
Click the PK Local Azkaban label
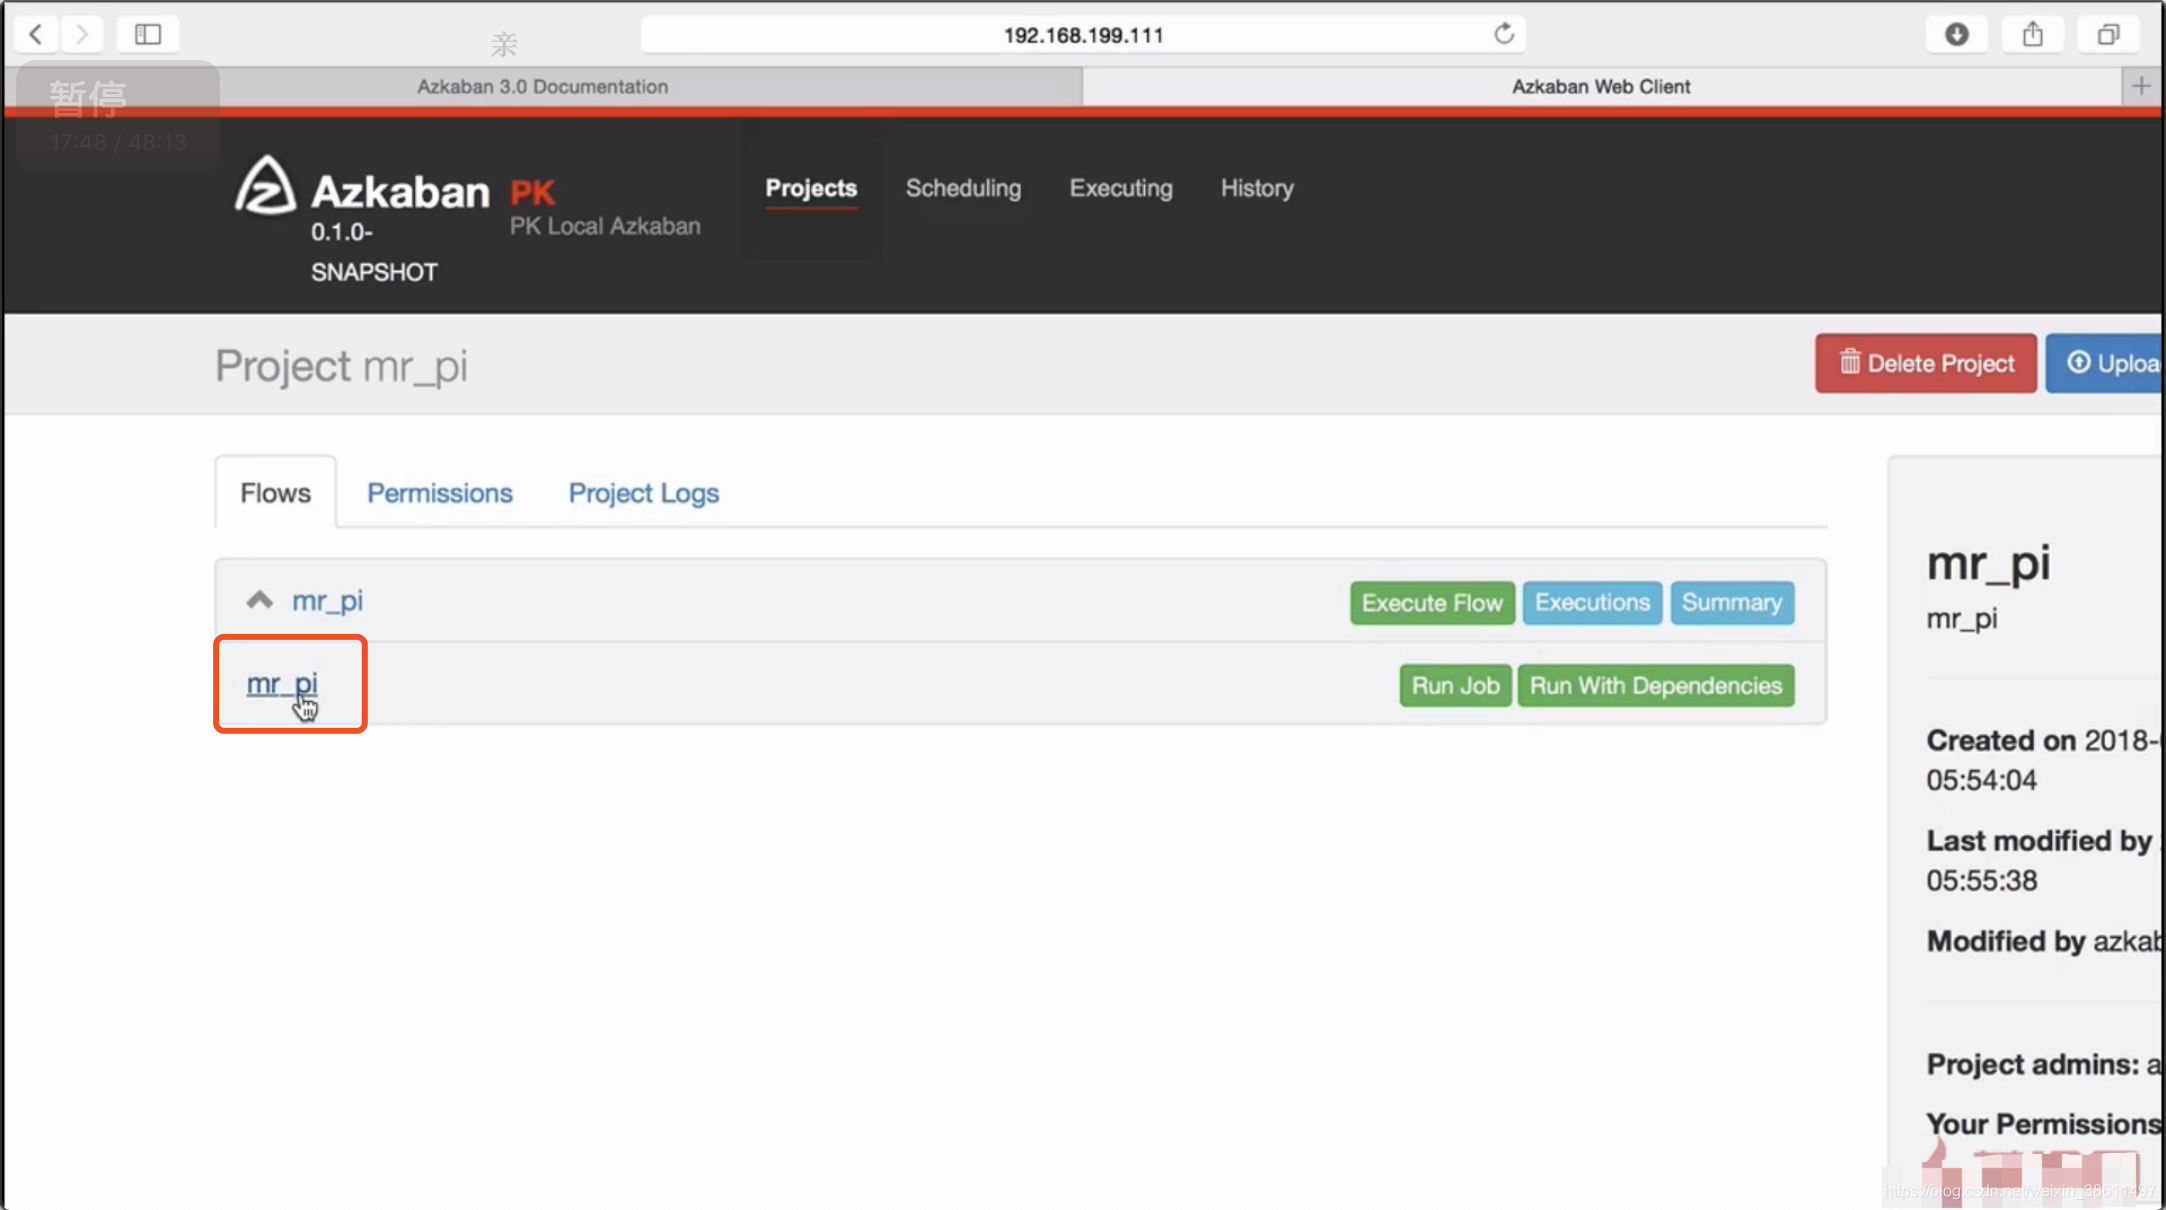[x=605, y=226]
